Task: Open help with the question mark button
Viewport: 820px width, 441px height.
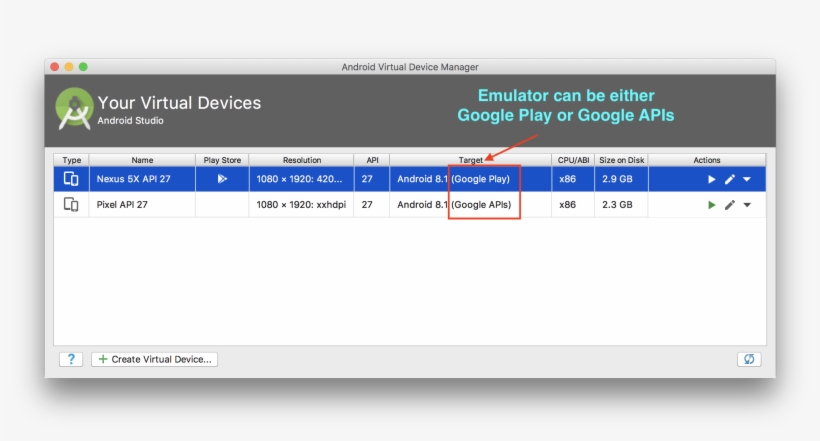Action: (x=71, y=359)
